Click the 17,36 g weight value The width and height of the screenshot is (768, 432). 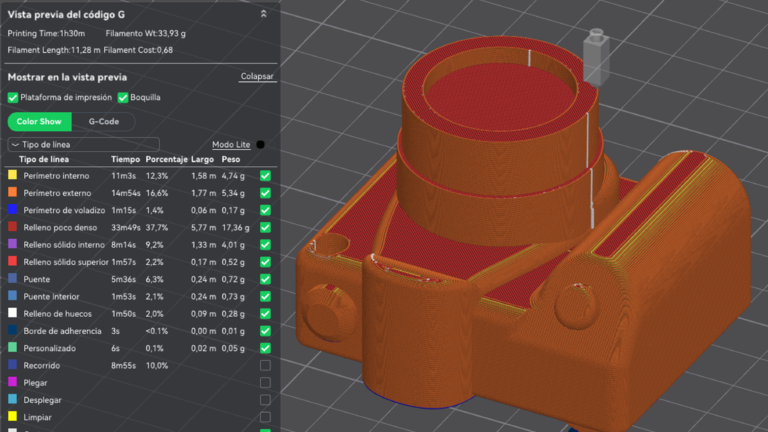235,227
